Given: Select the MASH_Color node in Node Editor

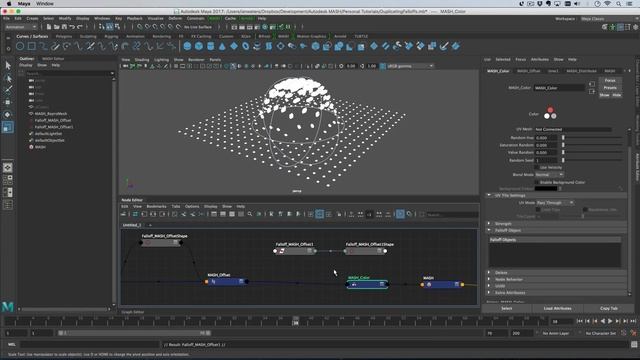Looking at the screenshot, I should point(367,284).
